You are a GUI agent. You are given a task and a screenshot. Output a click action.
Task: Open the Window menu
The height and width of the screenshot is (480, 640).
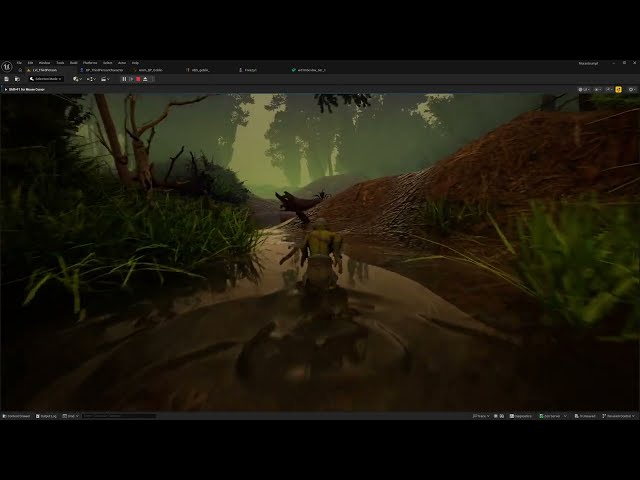[x=44, y=63]
